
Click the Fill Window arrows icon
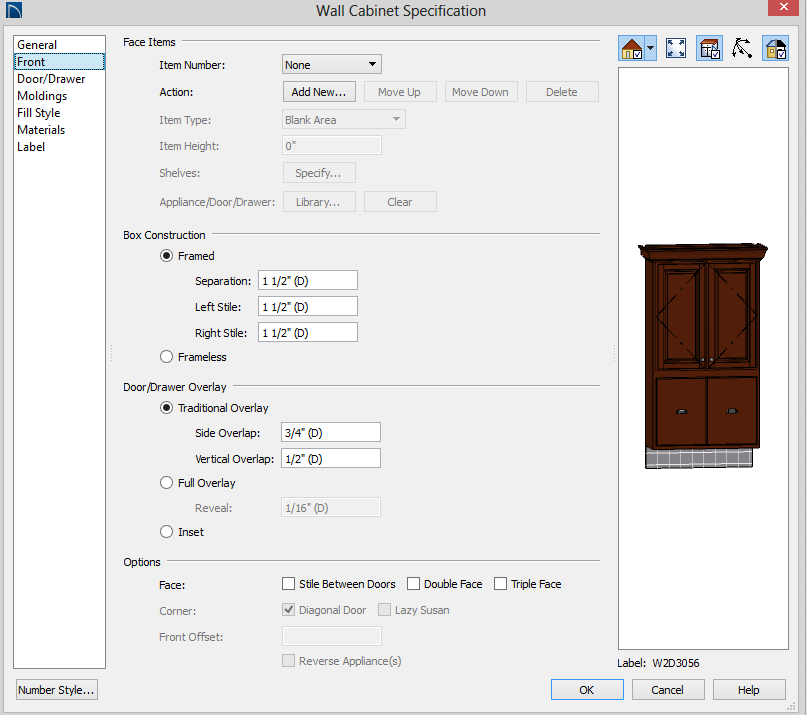(x=675, y=48)
